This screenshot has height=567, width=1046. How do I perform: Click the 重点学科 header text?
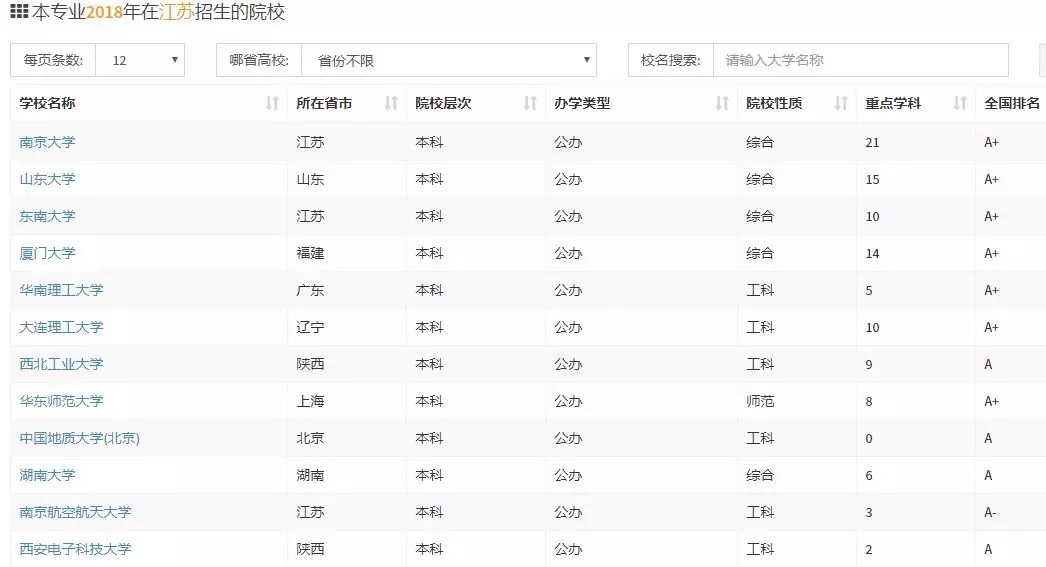click(x=893, y=103)
